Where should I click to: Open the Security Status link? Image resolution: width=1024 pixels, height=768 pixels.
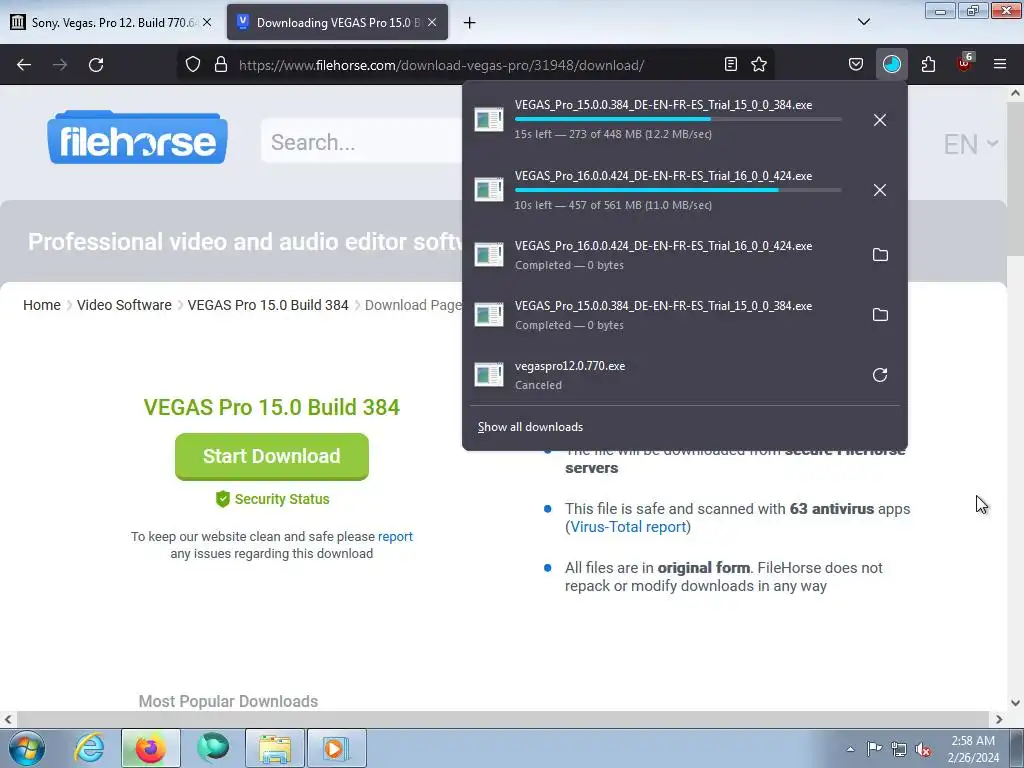(x=272, y=499)
